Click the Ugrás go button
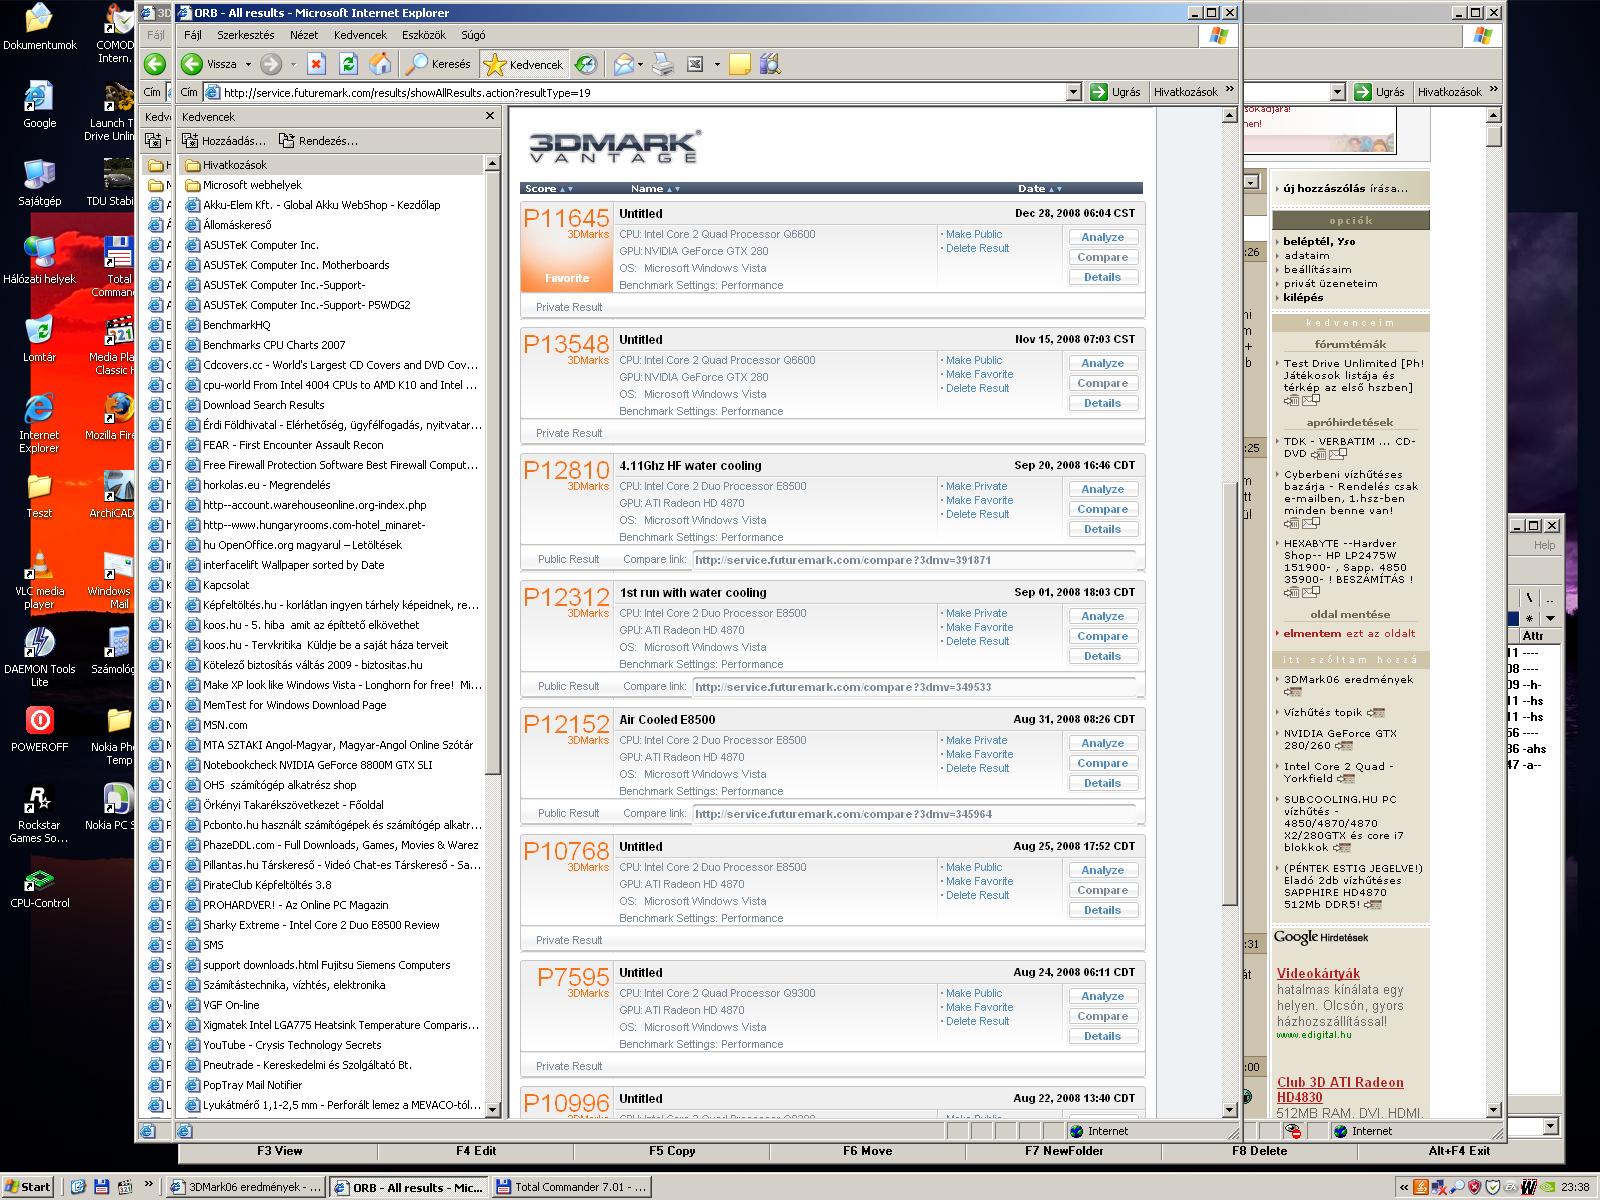Screen dimensions: 1600x1200 [1115, 92]
